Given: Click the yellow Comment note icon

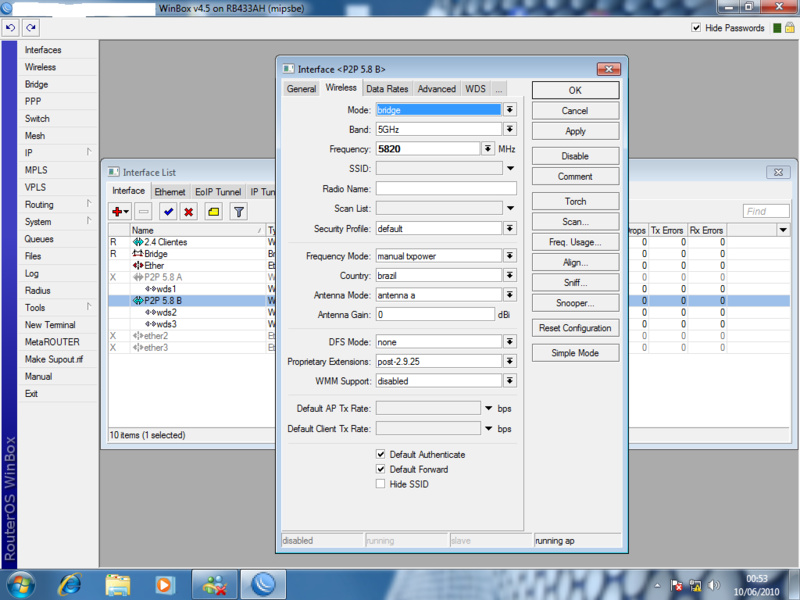Looking at the screenshot, I should 214,211.
